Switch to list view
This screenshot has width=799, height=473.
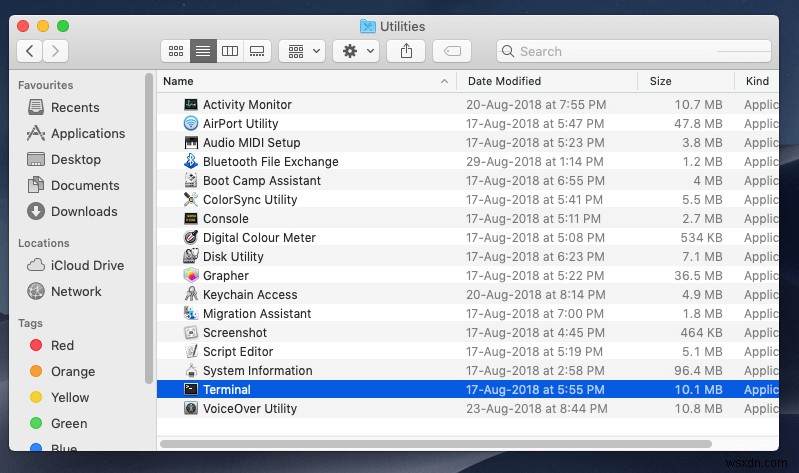click(x=203, y=51)
